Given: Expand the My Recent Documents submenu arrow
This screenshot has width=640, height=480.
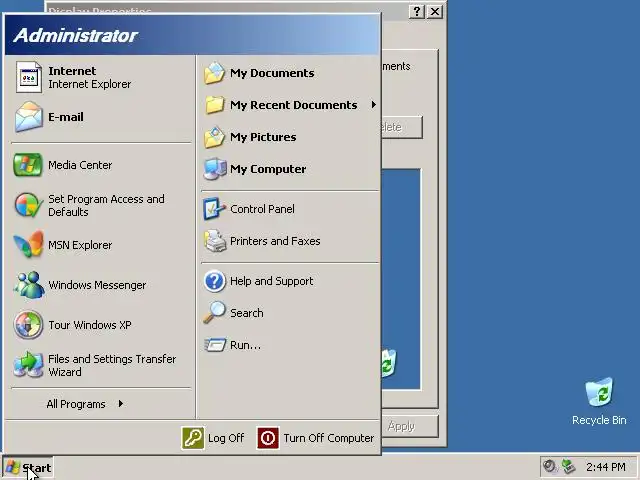Looking at the screenshot, I should (373, 105).
